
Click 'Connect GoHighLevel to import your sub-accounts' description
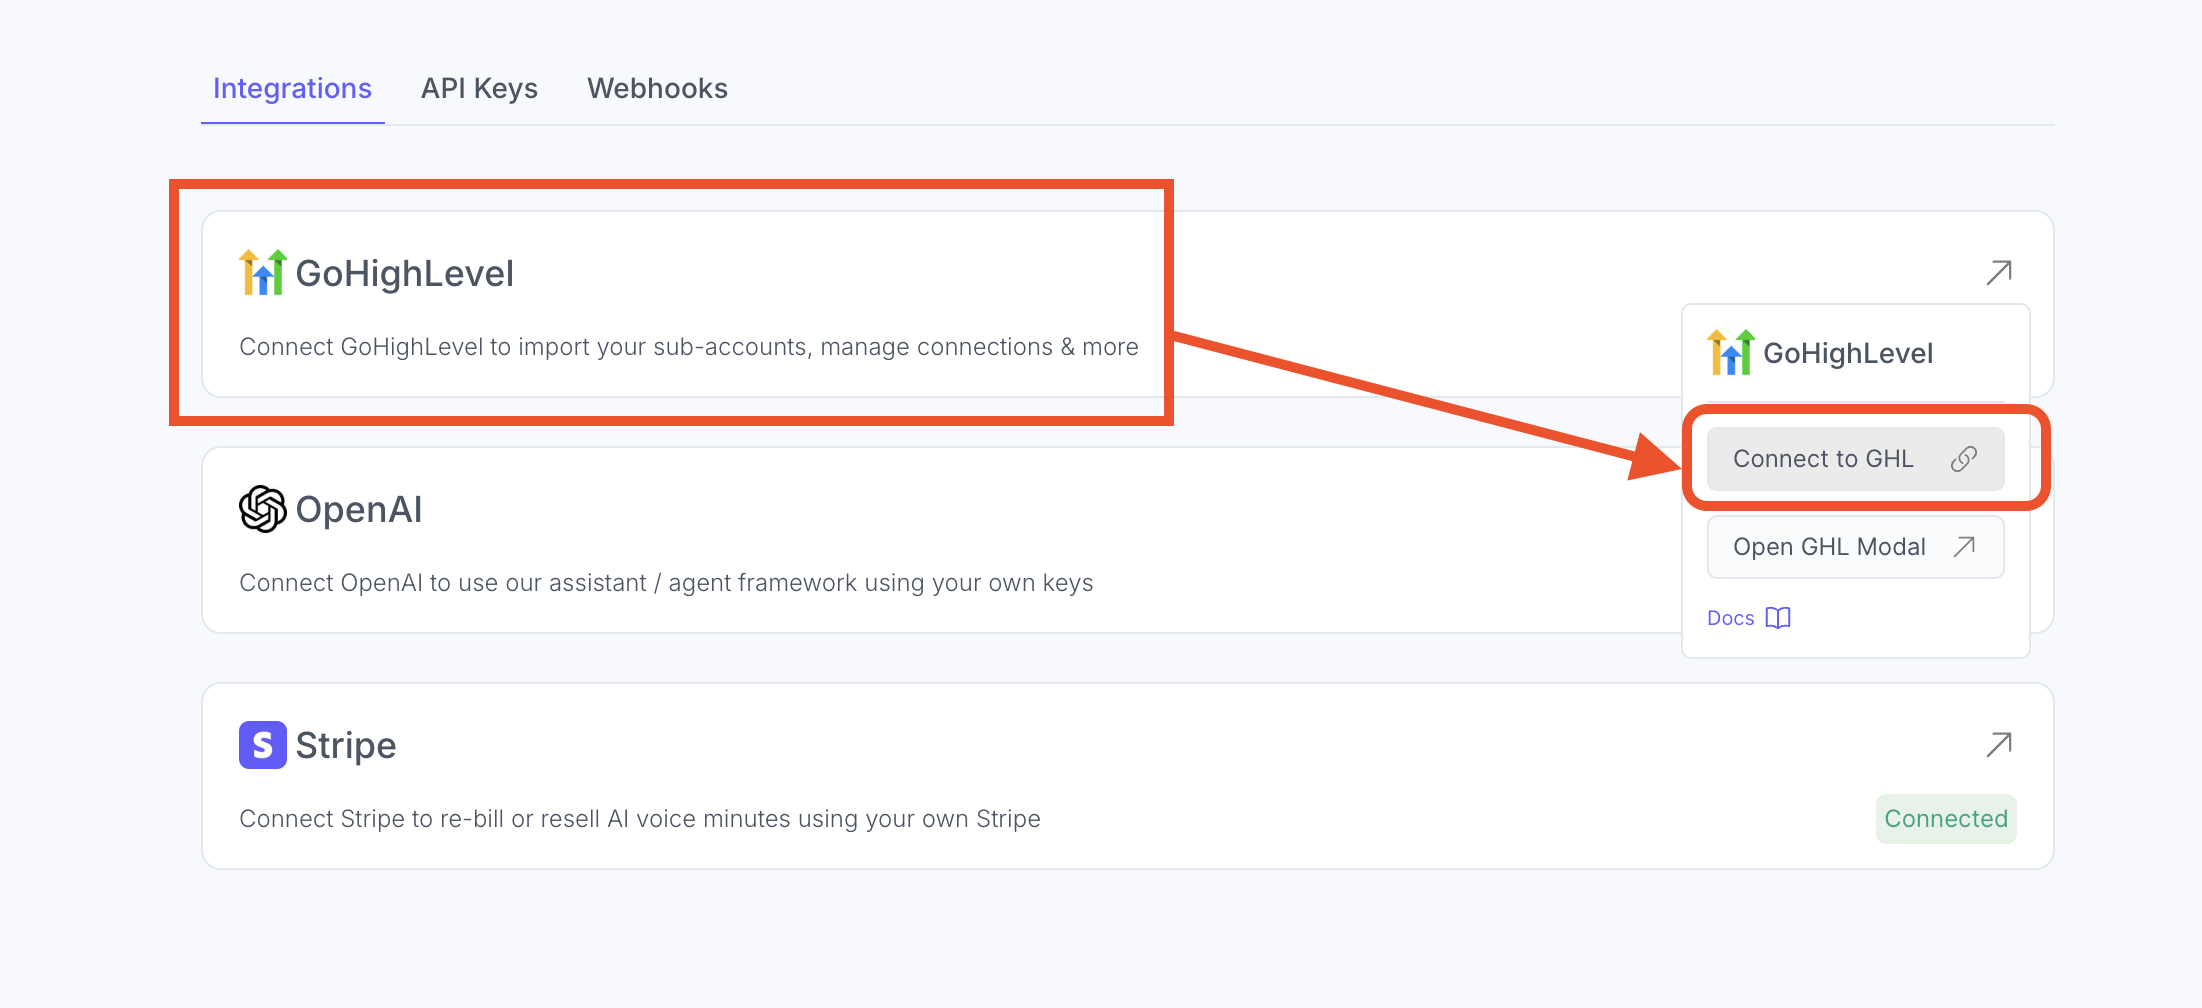(x=689, y=347)
